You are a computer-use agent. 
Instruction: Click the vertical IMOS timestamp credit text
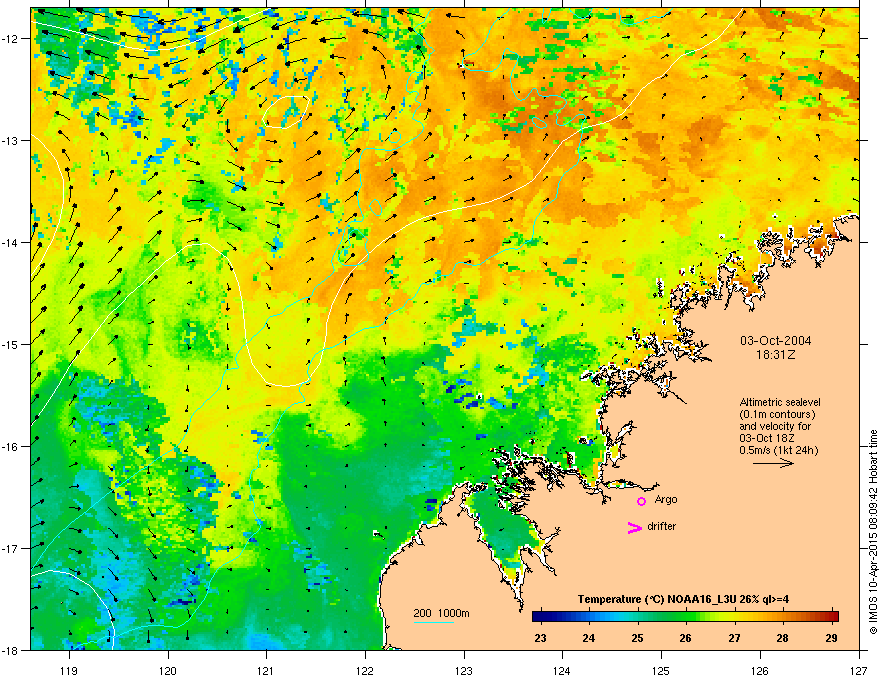click(x=873, y=532)
